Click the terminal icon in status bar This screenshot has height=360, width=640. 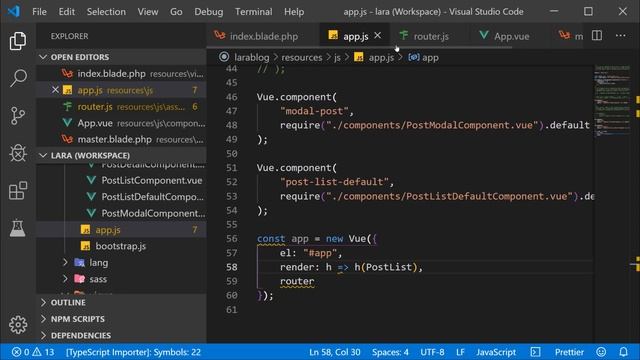point(535,352)
